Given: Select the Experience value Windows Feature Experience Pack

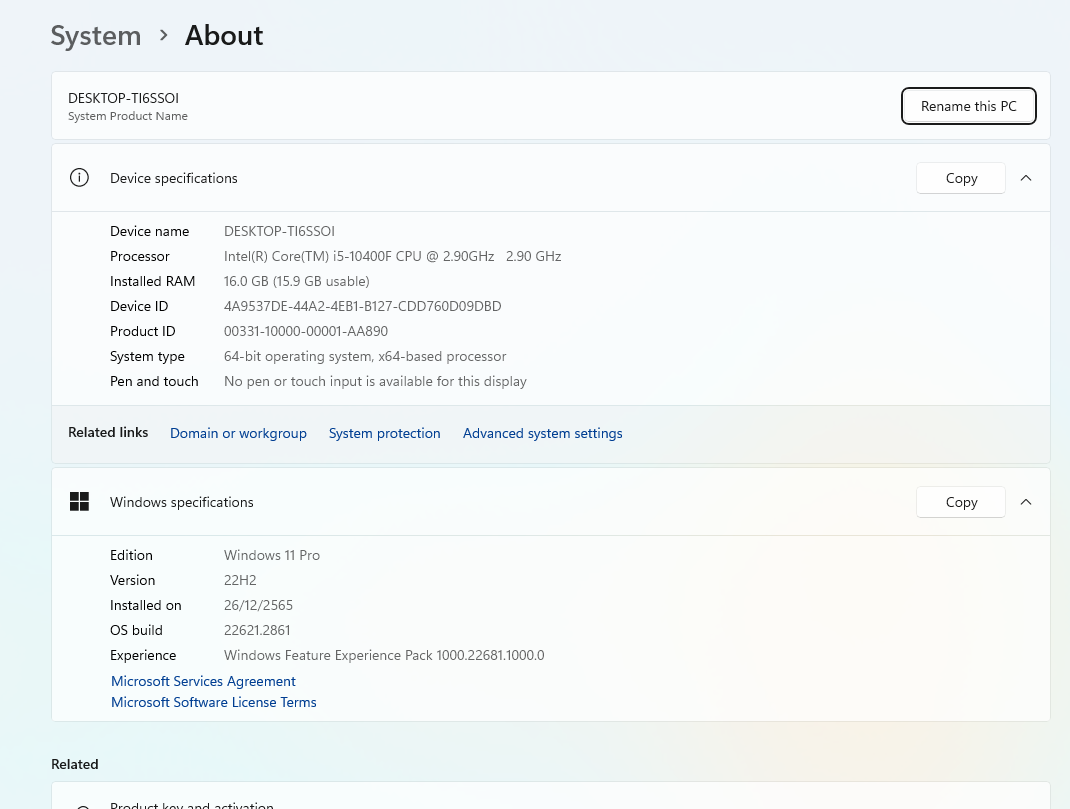Looking at the screenshot, I should click(x=384, y=656).
